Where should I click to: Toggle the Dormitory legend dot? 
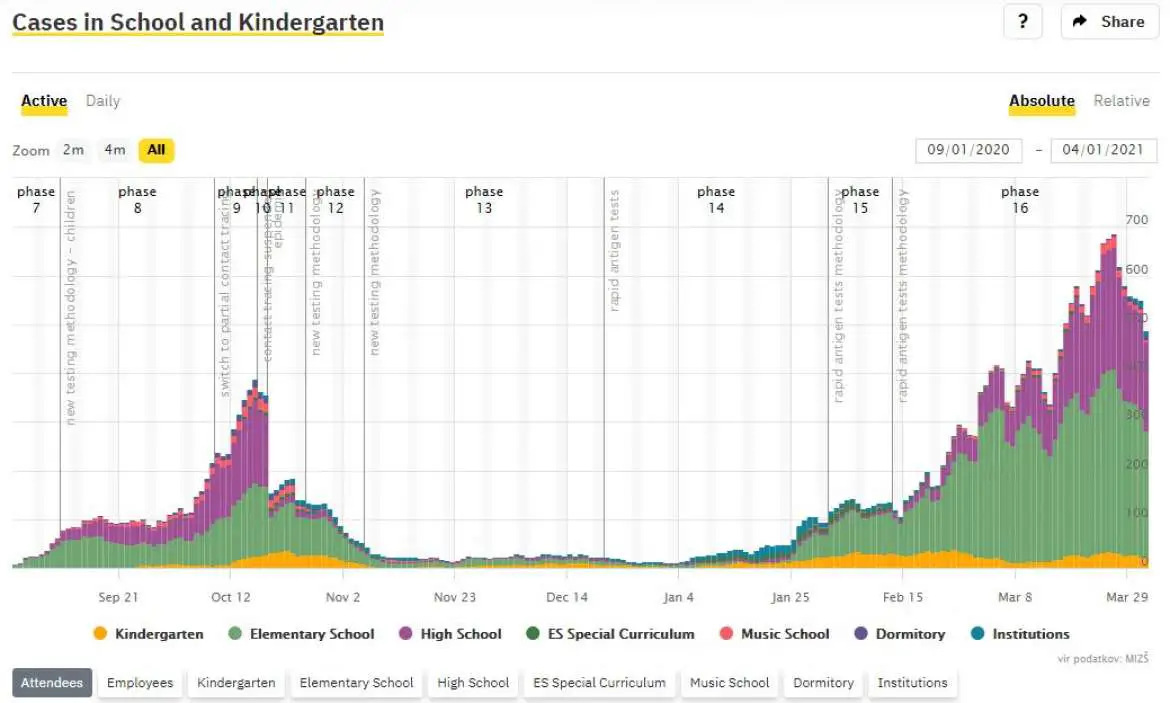tap(860, 634)
